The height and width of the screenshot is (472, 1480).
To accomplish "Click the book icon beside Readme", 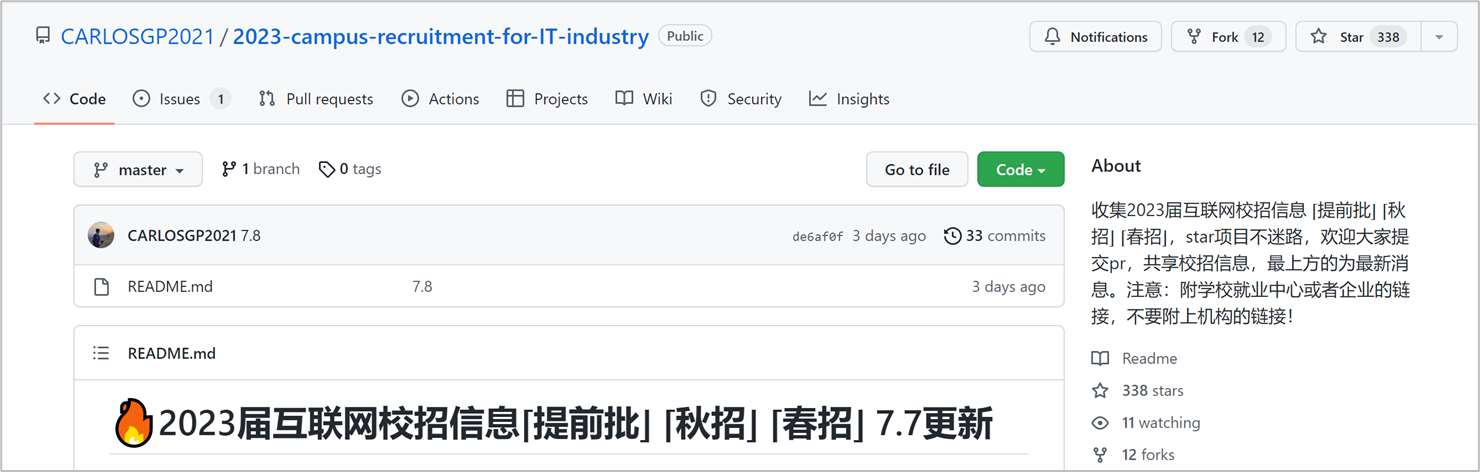I will tap(1100, 358).
